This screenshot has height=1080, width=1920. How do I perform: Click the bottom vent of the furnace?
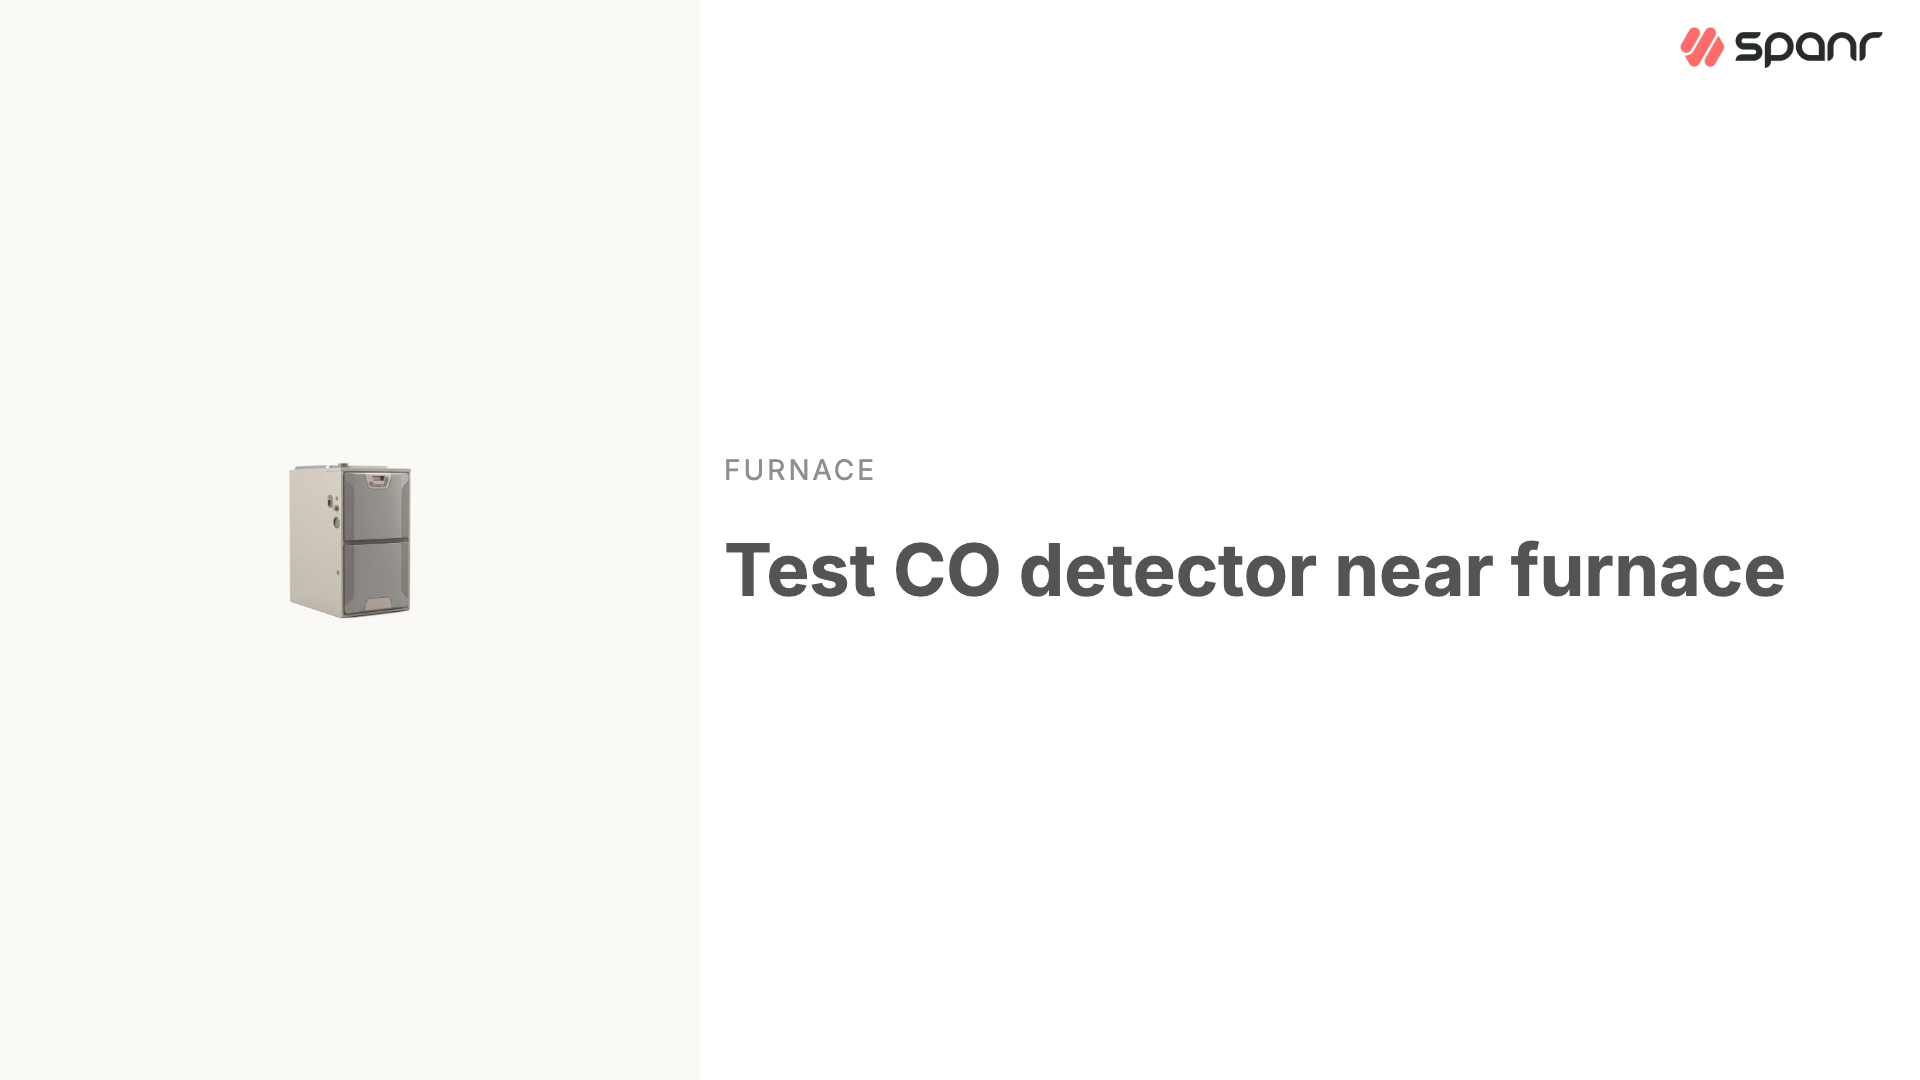pos(378,605)
